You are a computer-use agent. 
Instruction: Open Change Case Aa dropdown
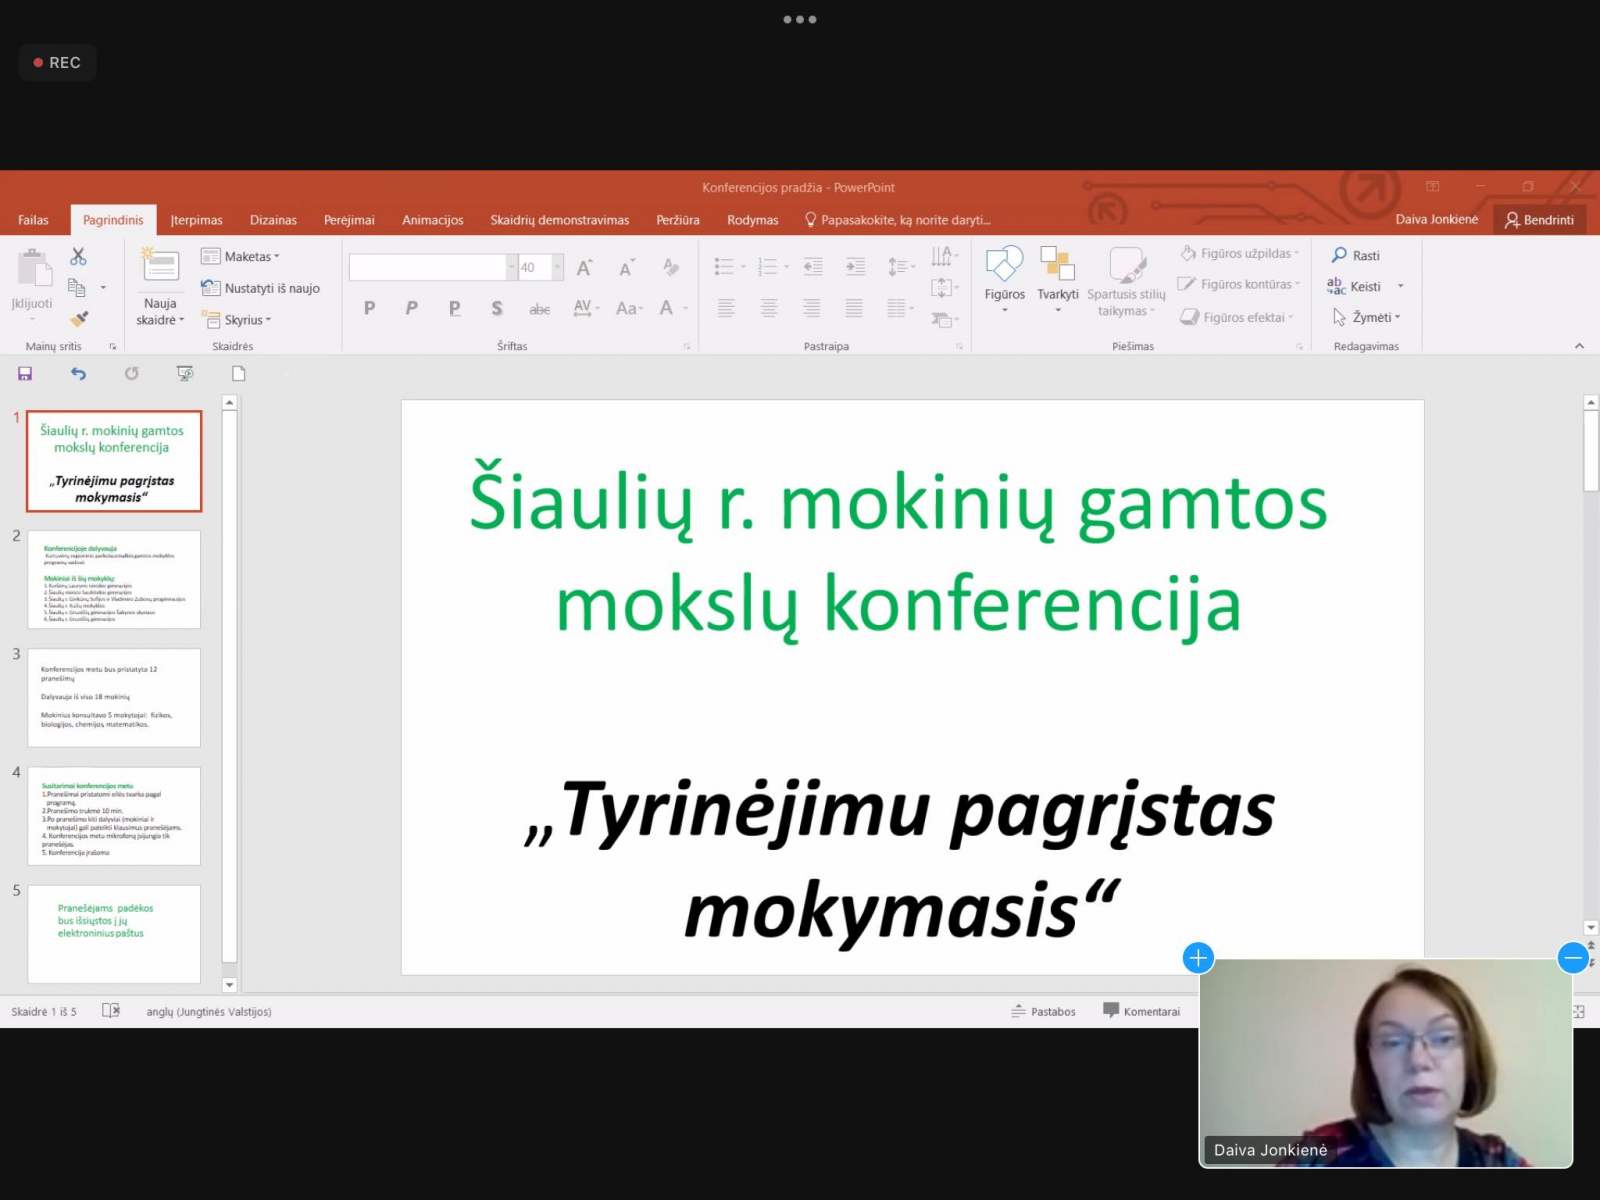629,308
